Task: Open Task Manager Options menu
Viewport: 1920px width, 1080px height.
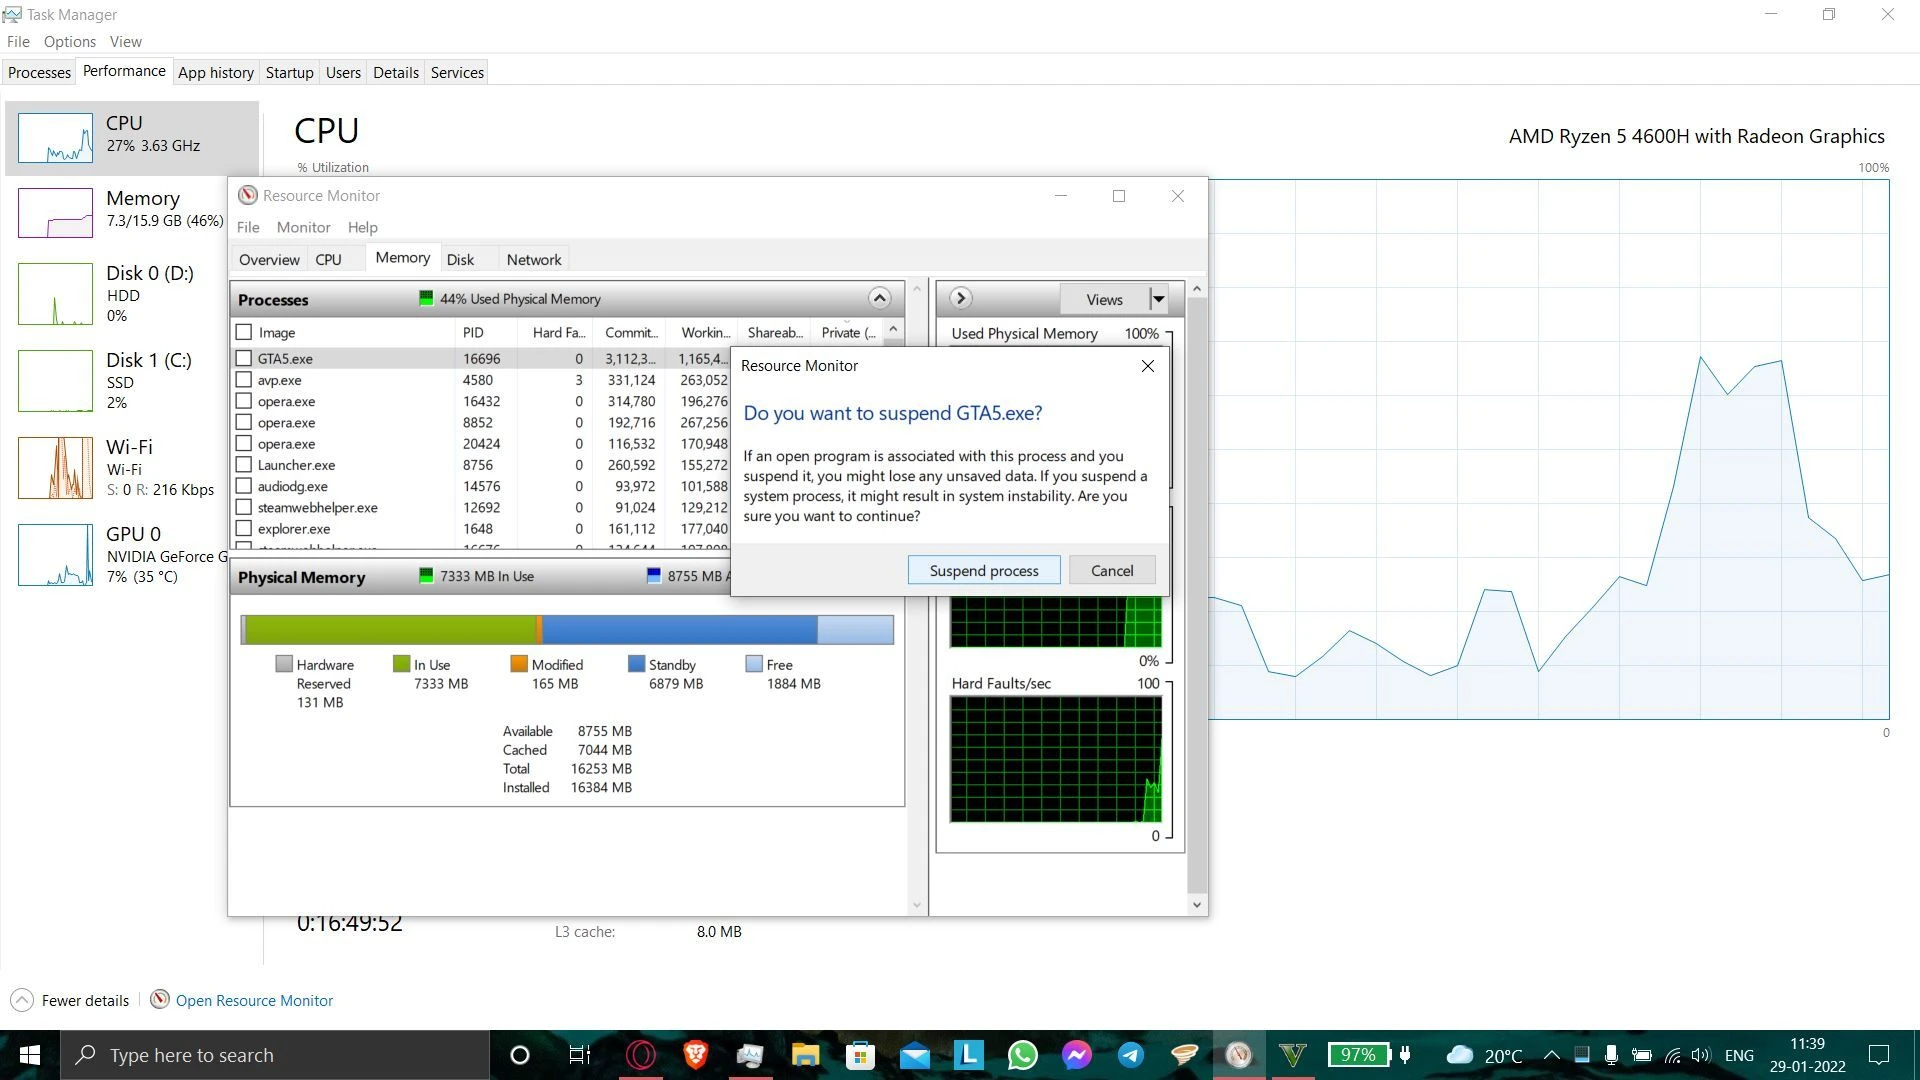Action: point(70,41)
